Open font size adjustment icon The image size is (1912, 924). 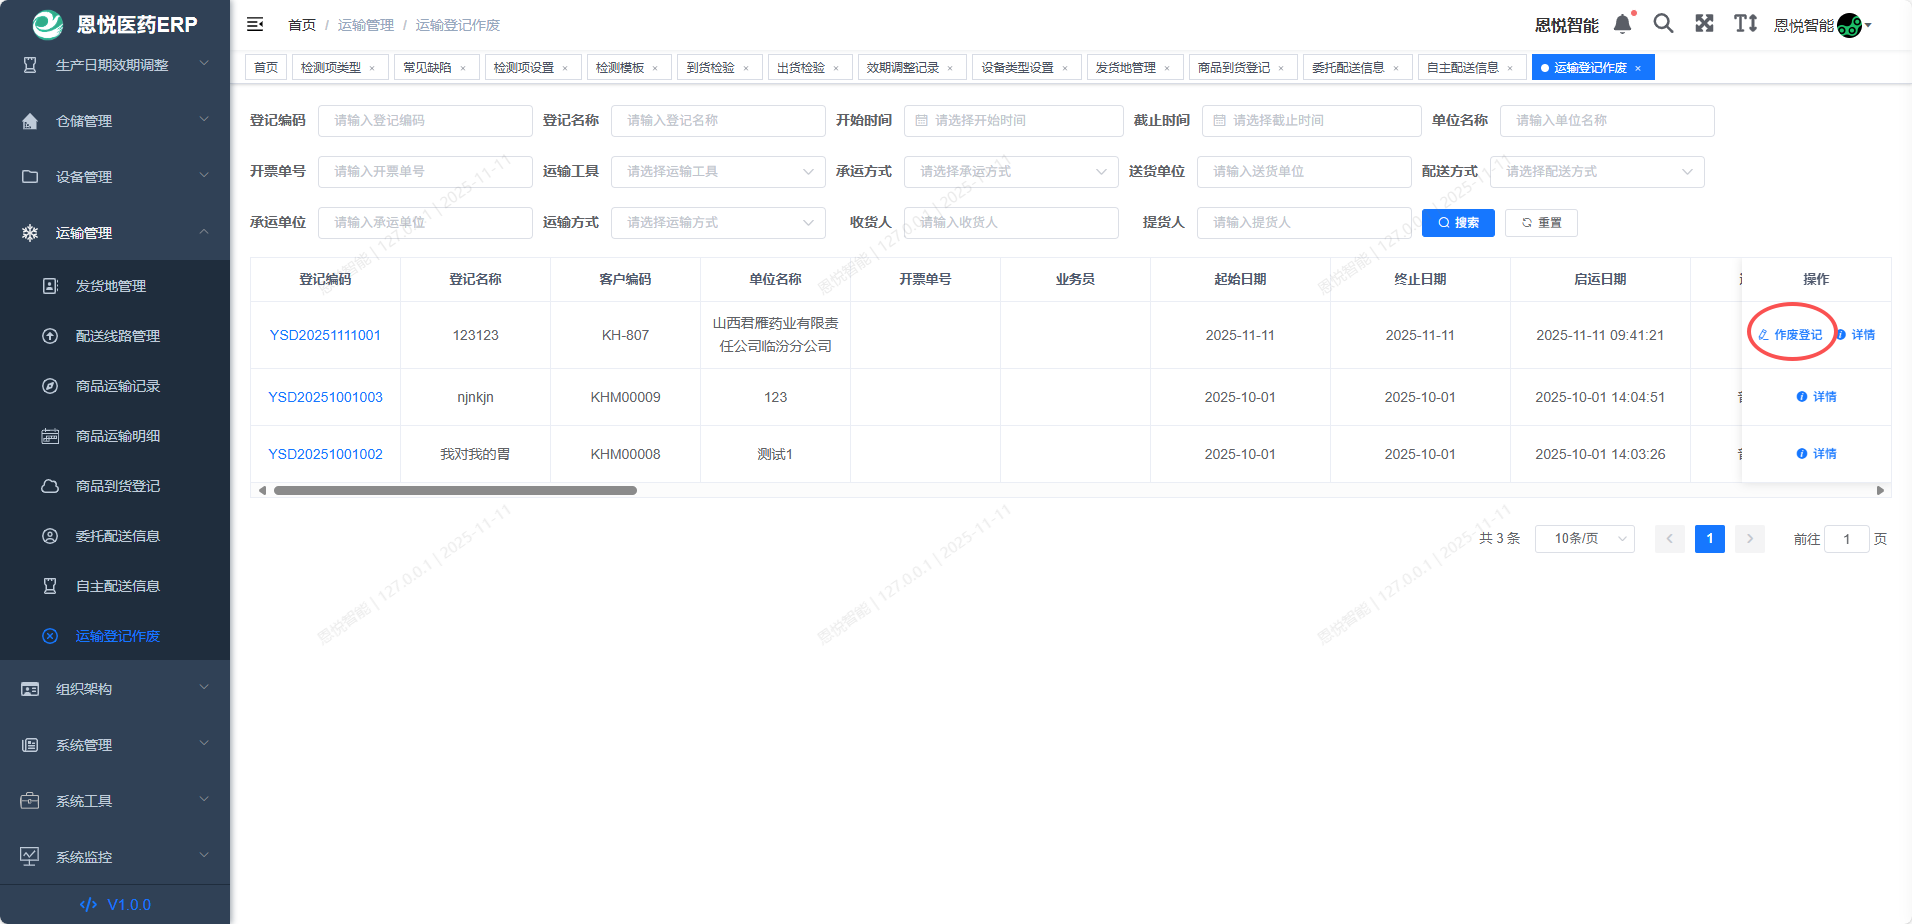pos(1745,24)
